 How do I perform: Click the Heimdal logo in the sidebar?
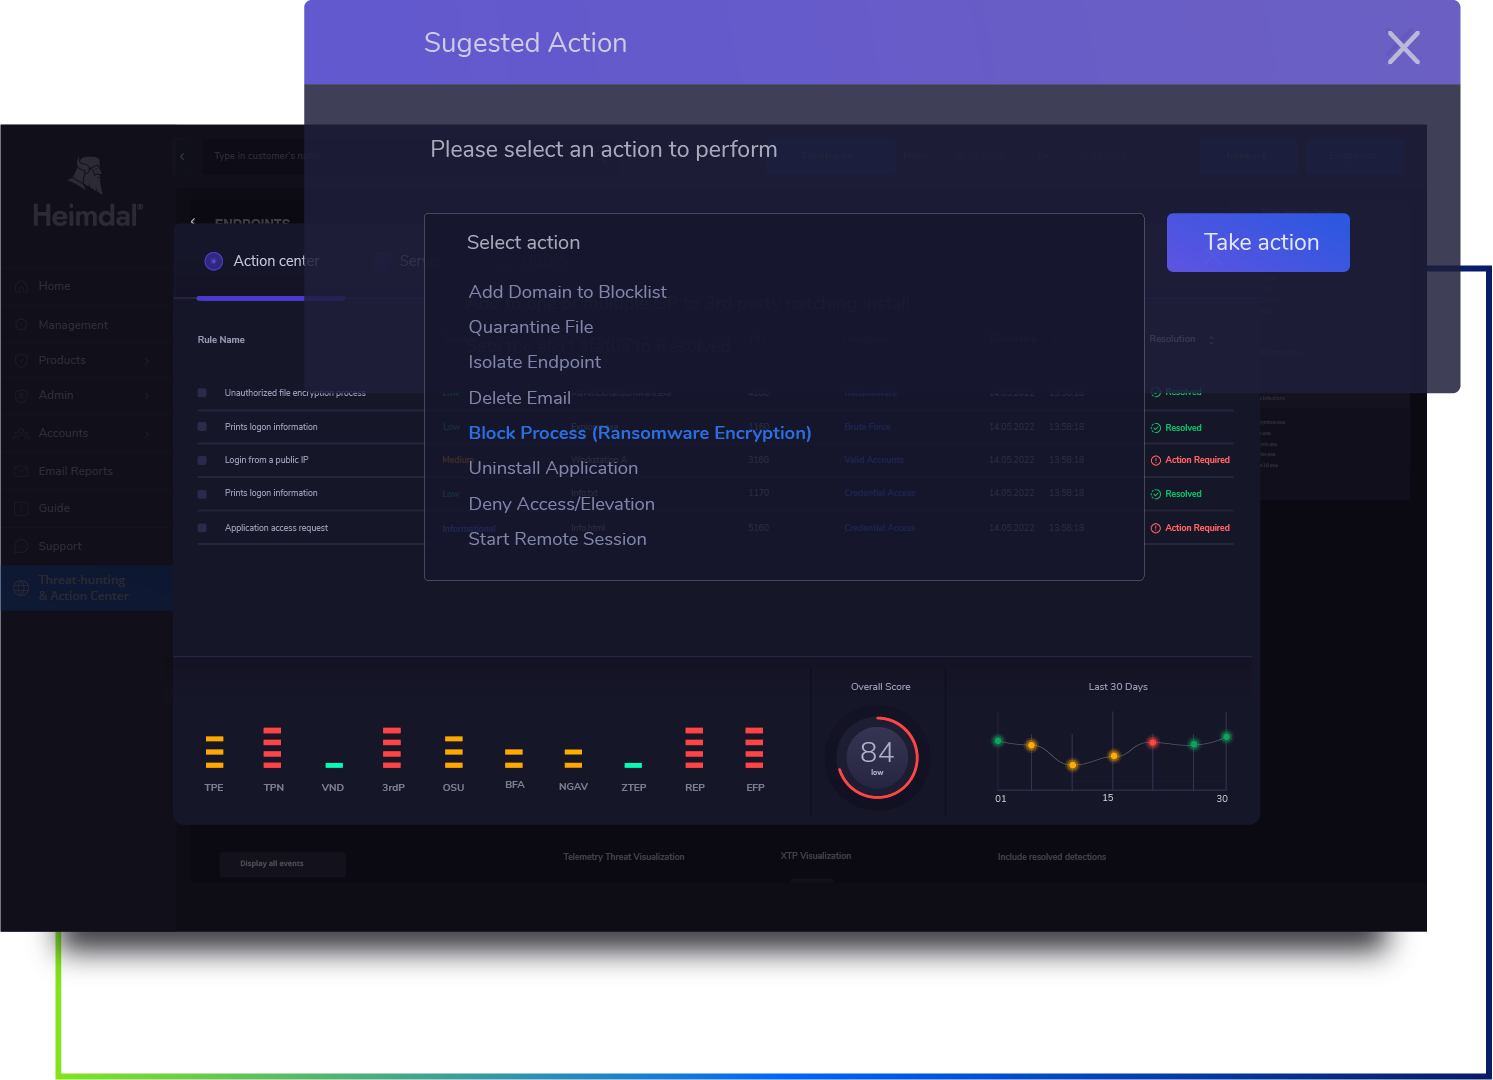tap(87, 192)
